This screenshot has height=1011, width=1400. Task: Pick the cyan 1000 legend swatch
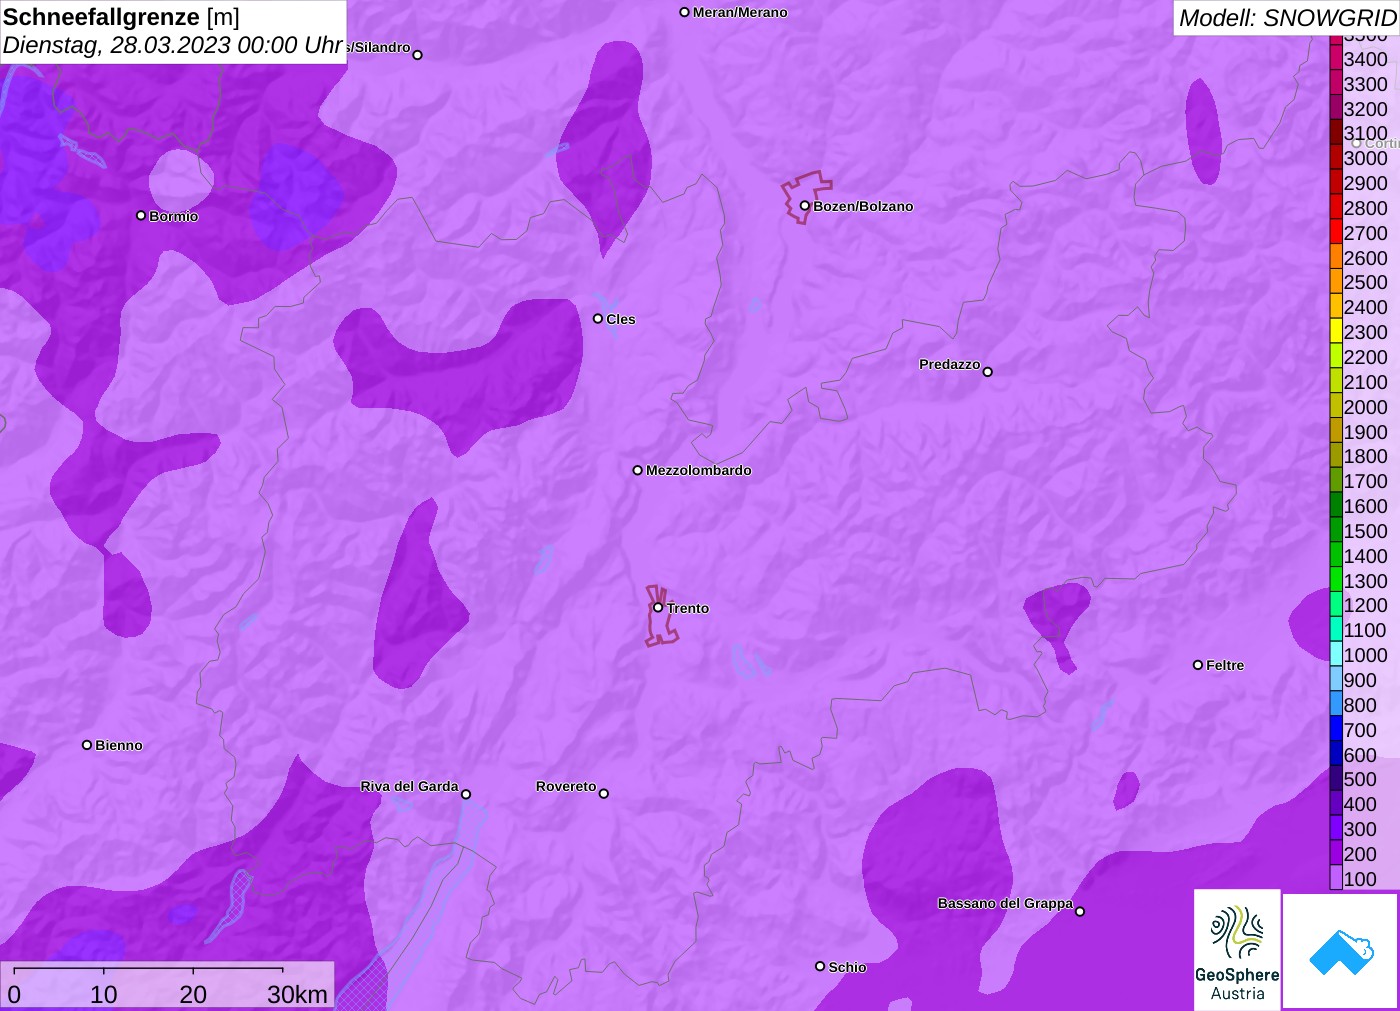[x=1336, y=654]
